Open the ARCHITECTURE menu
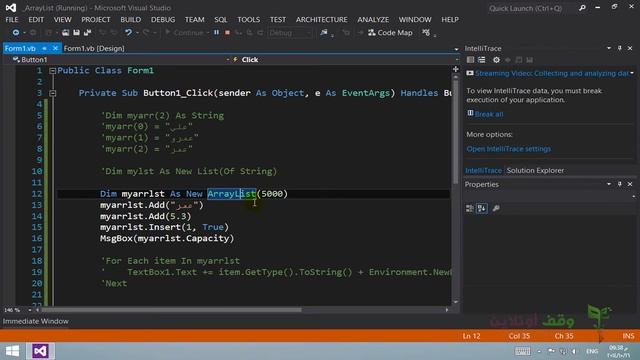640x360 pixels. tap(322, 20)
